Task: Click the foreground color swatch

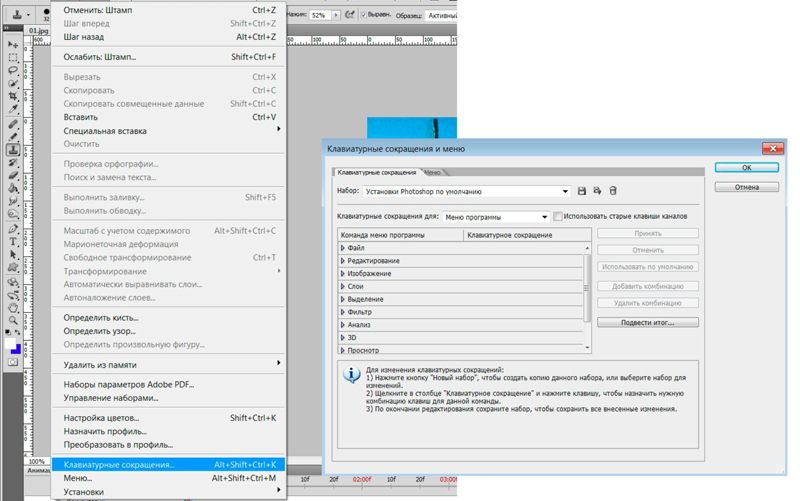Action: 10,343
